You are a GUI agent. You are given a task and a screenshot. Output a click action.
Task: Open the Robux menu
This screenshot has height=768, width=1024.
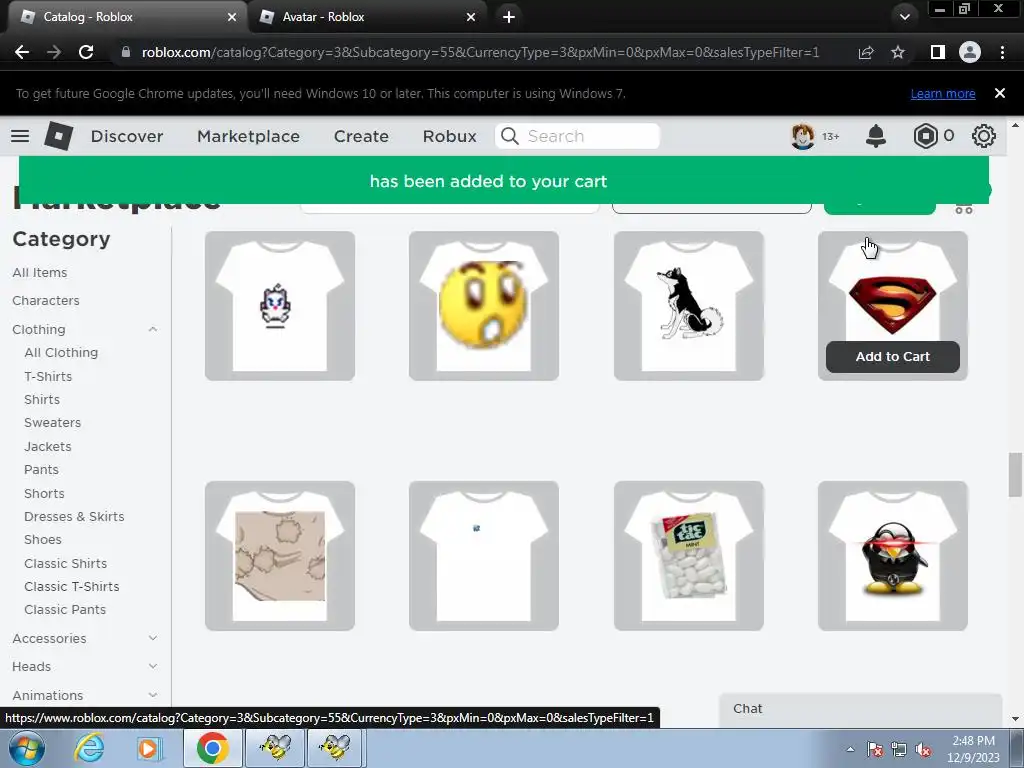[x=449, y=136]
